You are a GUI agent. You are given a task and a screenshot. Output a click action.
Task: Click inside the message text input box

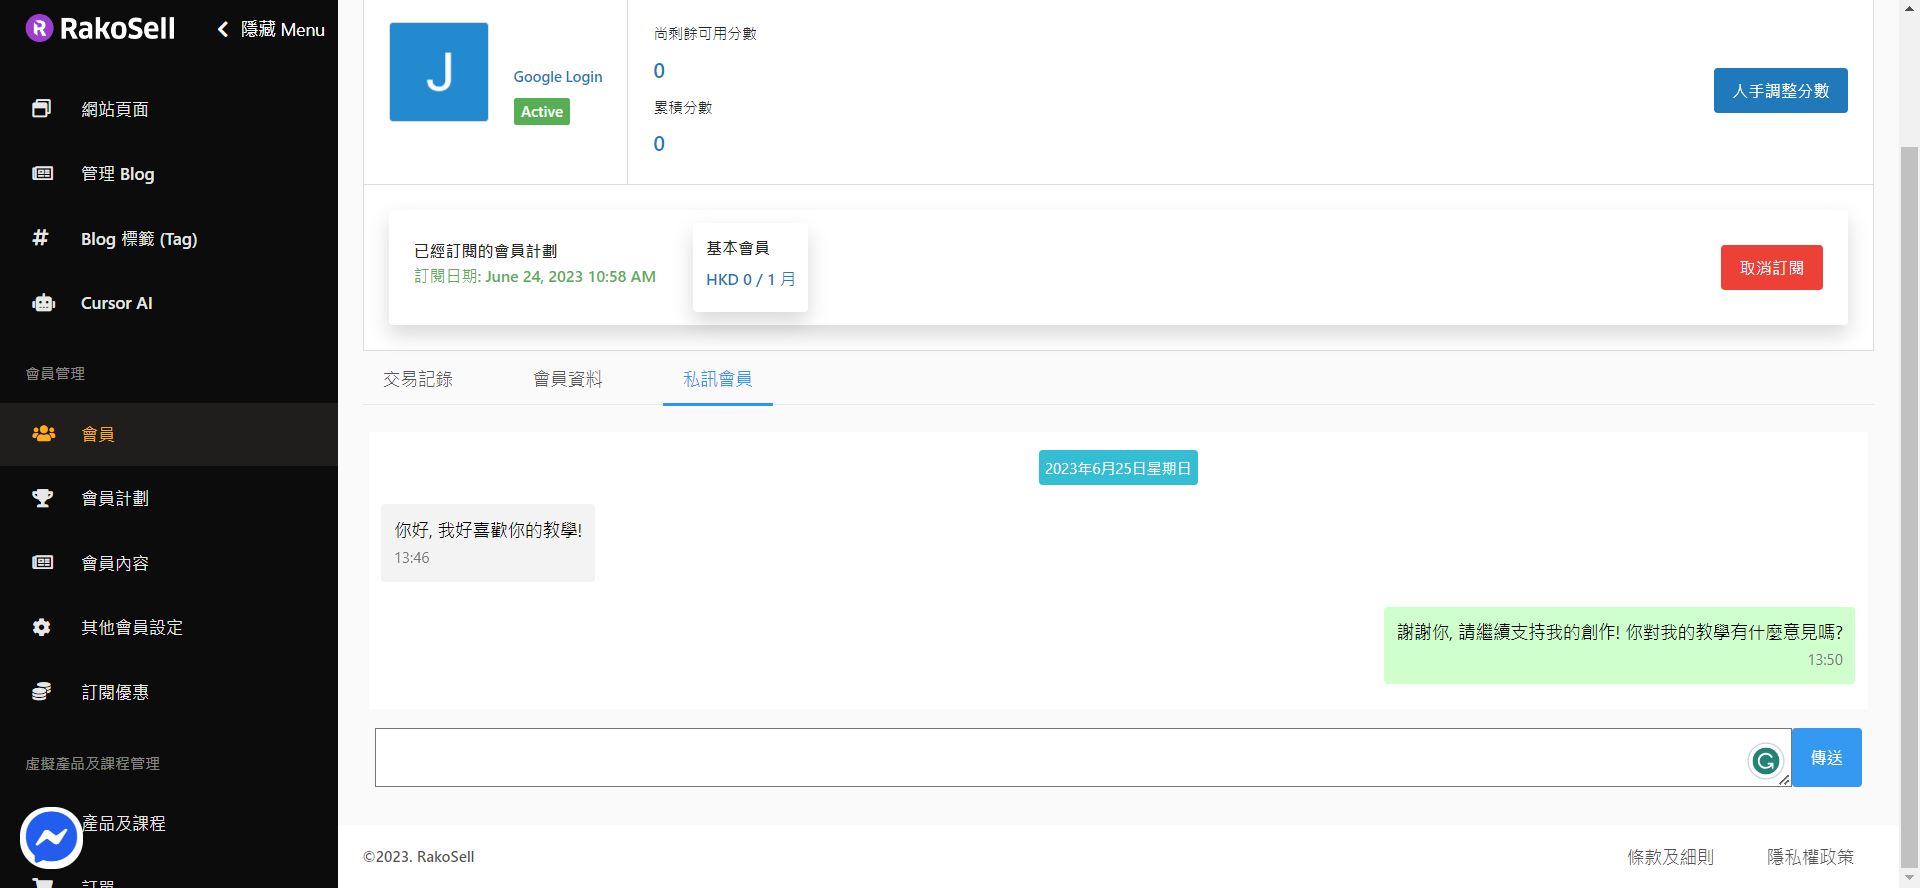point(1060,758)
